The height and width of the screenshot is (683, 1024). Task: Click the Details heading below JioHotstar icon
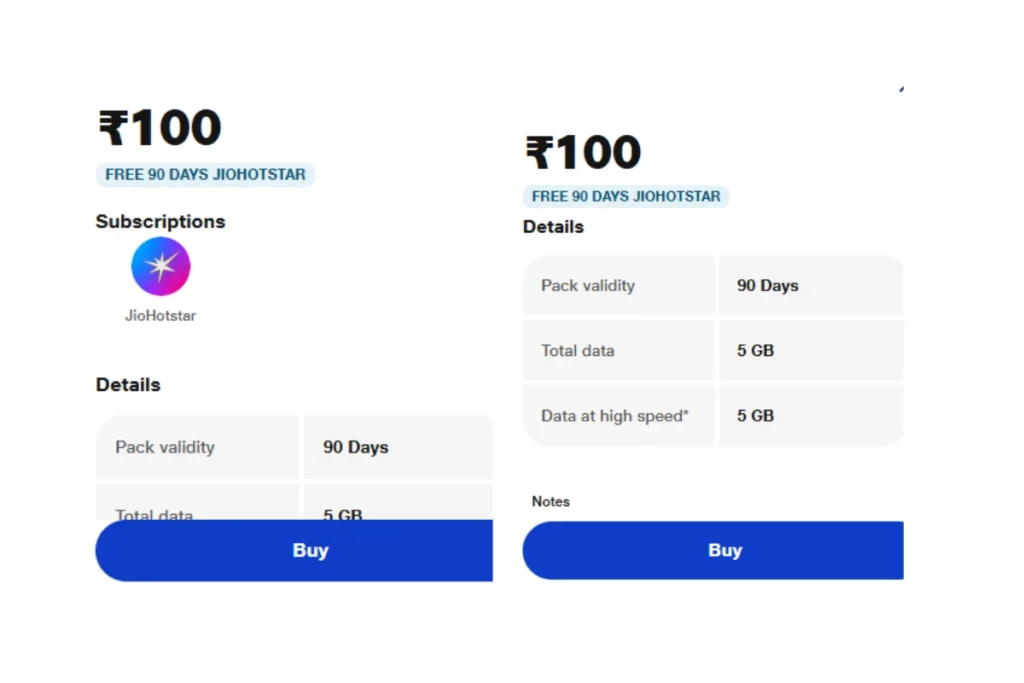point(128,385)
